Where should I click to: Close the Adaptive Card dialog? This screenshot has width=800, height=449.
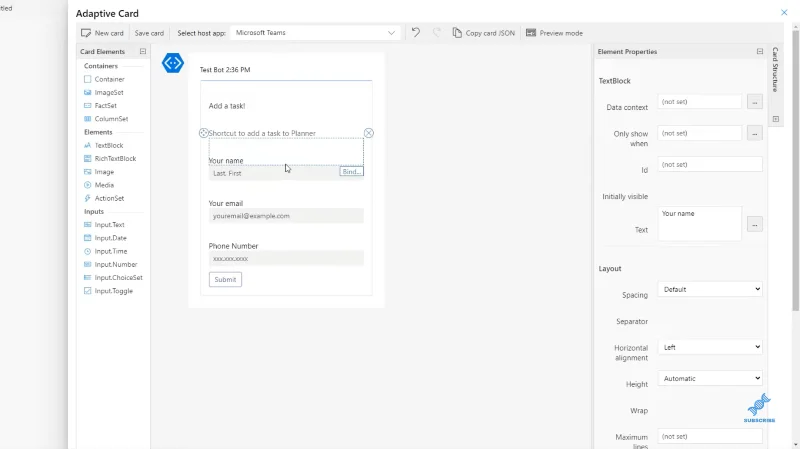point(784,12)
